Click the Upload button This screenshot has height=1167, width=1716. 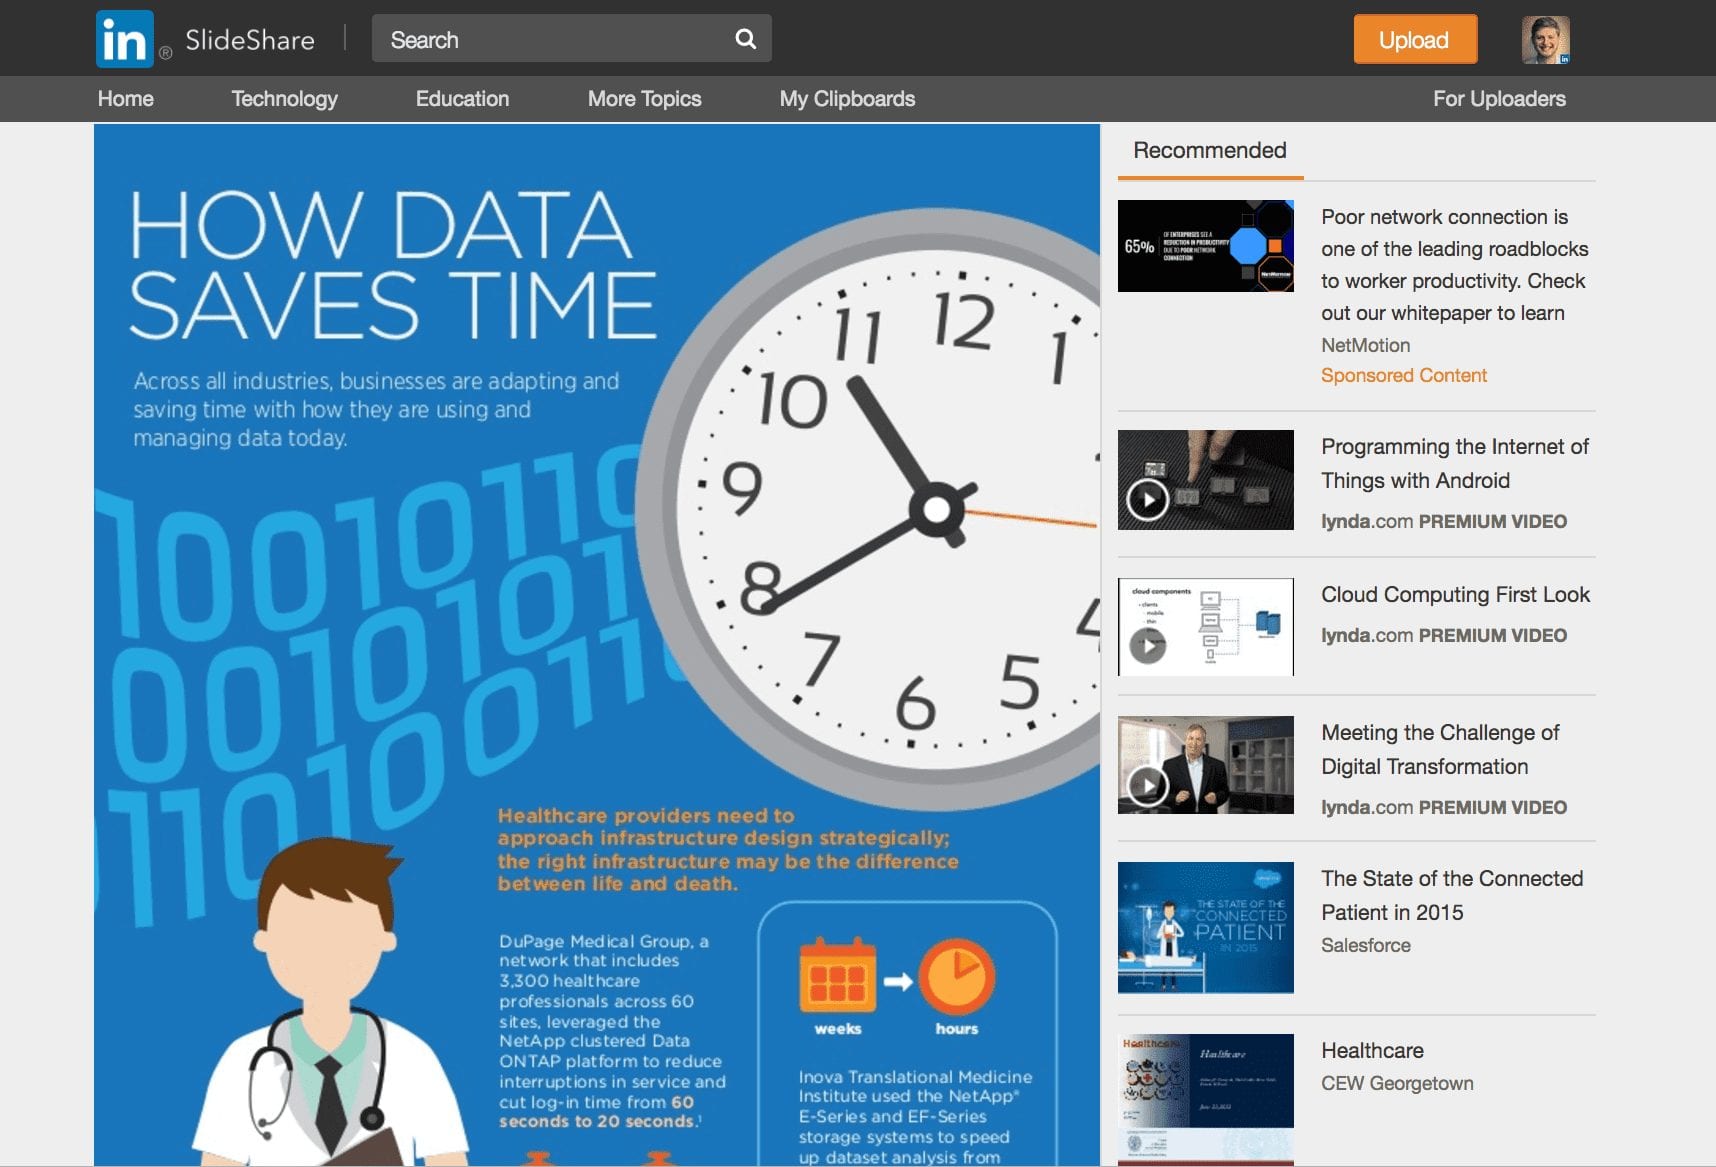[x=1414, y=40]
